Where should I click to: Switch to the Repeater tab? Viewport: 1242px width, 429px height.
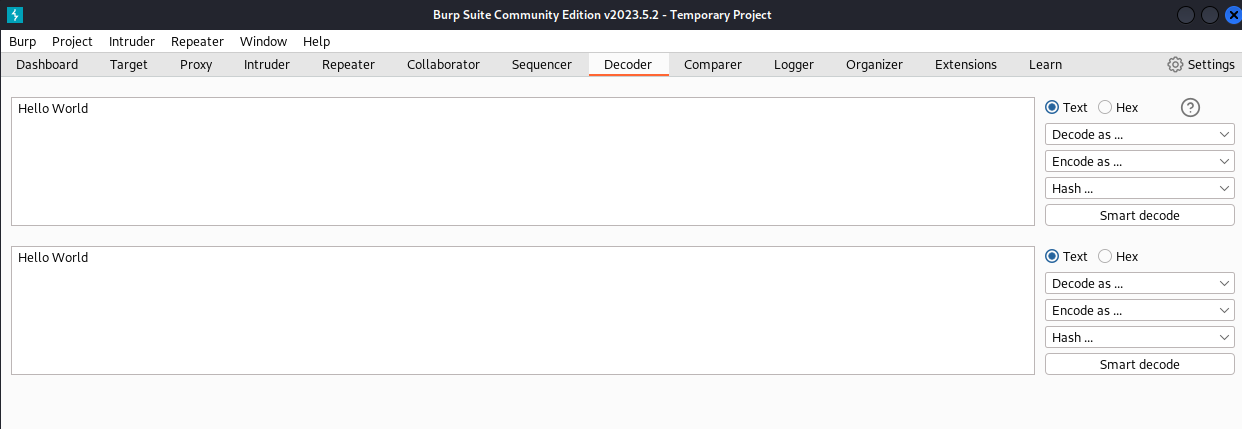348,64
